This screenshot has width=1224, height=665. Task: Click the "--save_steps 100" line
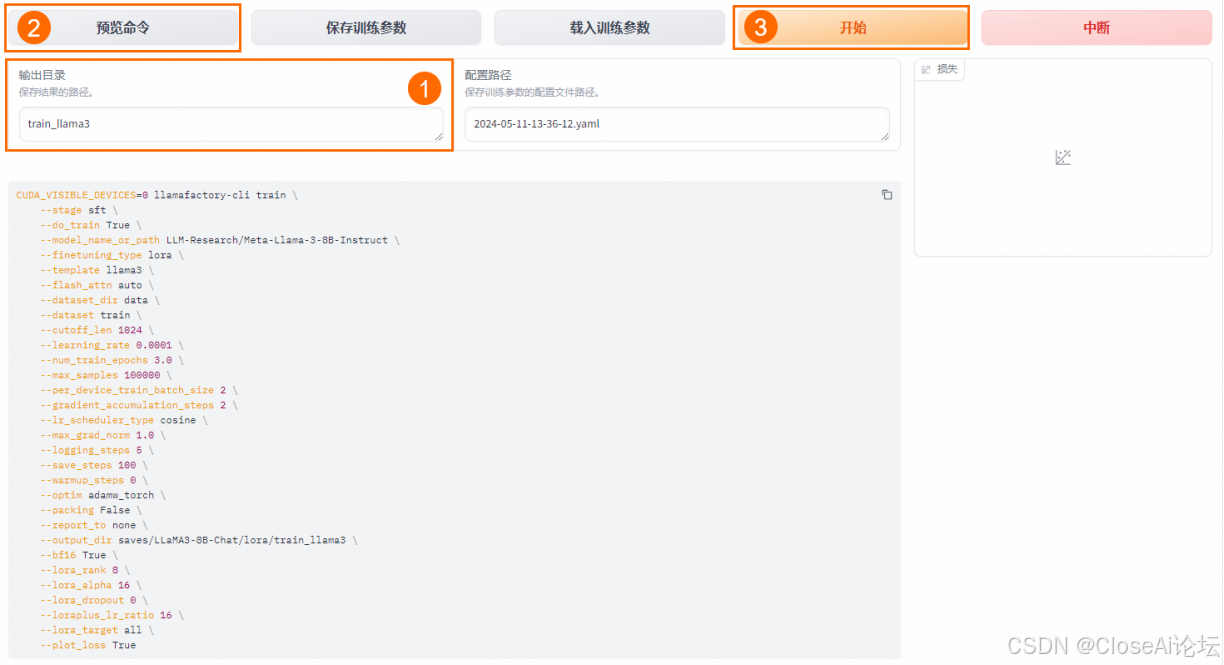click(x=93, y=465)
